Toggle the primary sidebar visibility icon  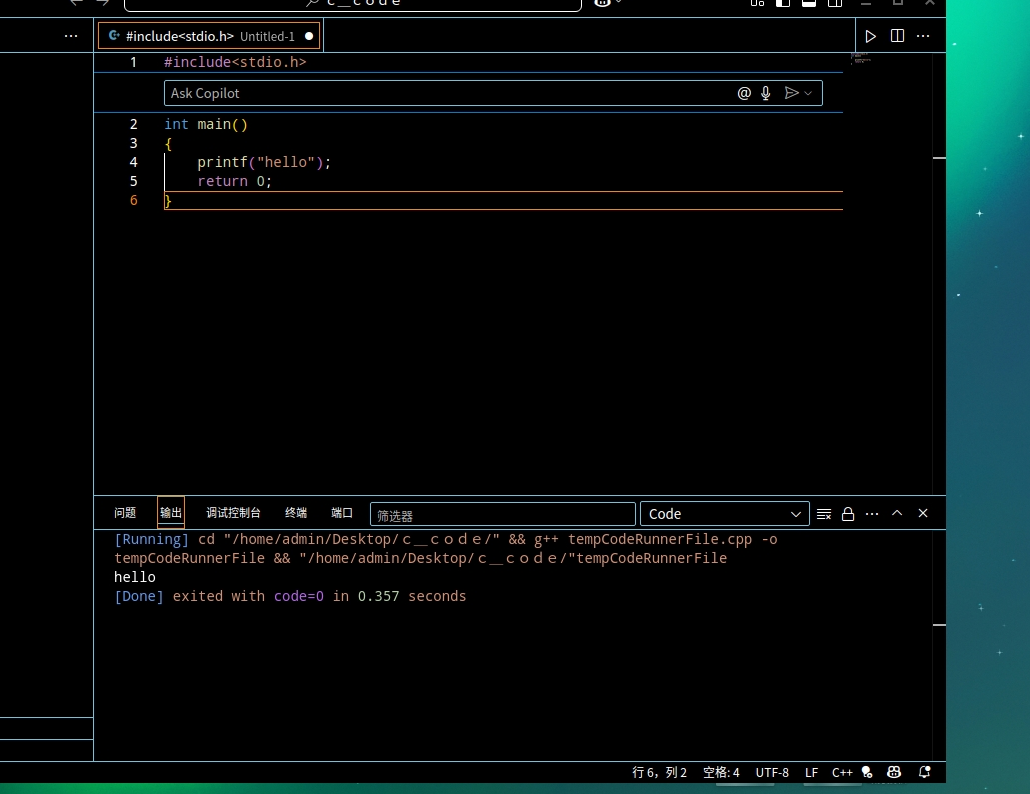783,4
